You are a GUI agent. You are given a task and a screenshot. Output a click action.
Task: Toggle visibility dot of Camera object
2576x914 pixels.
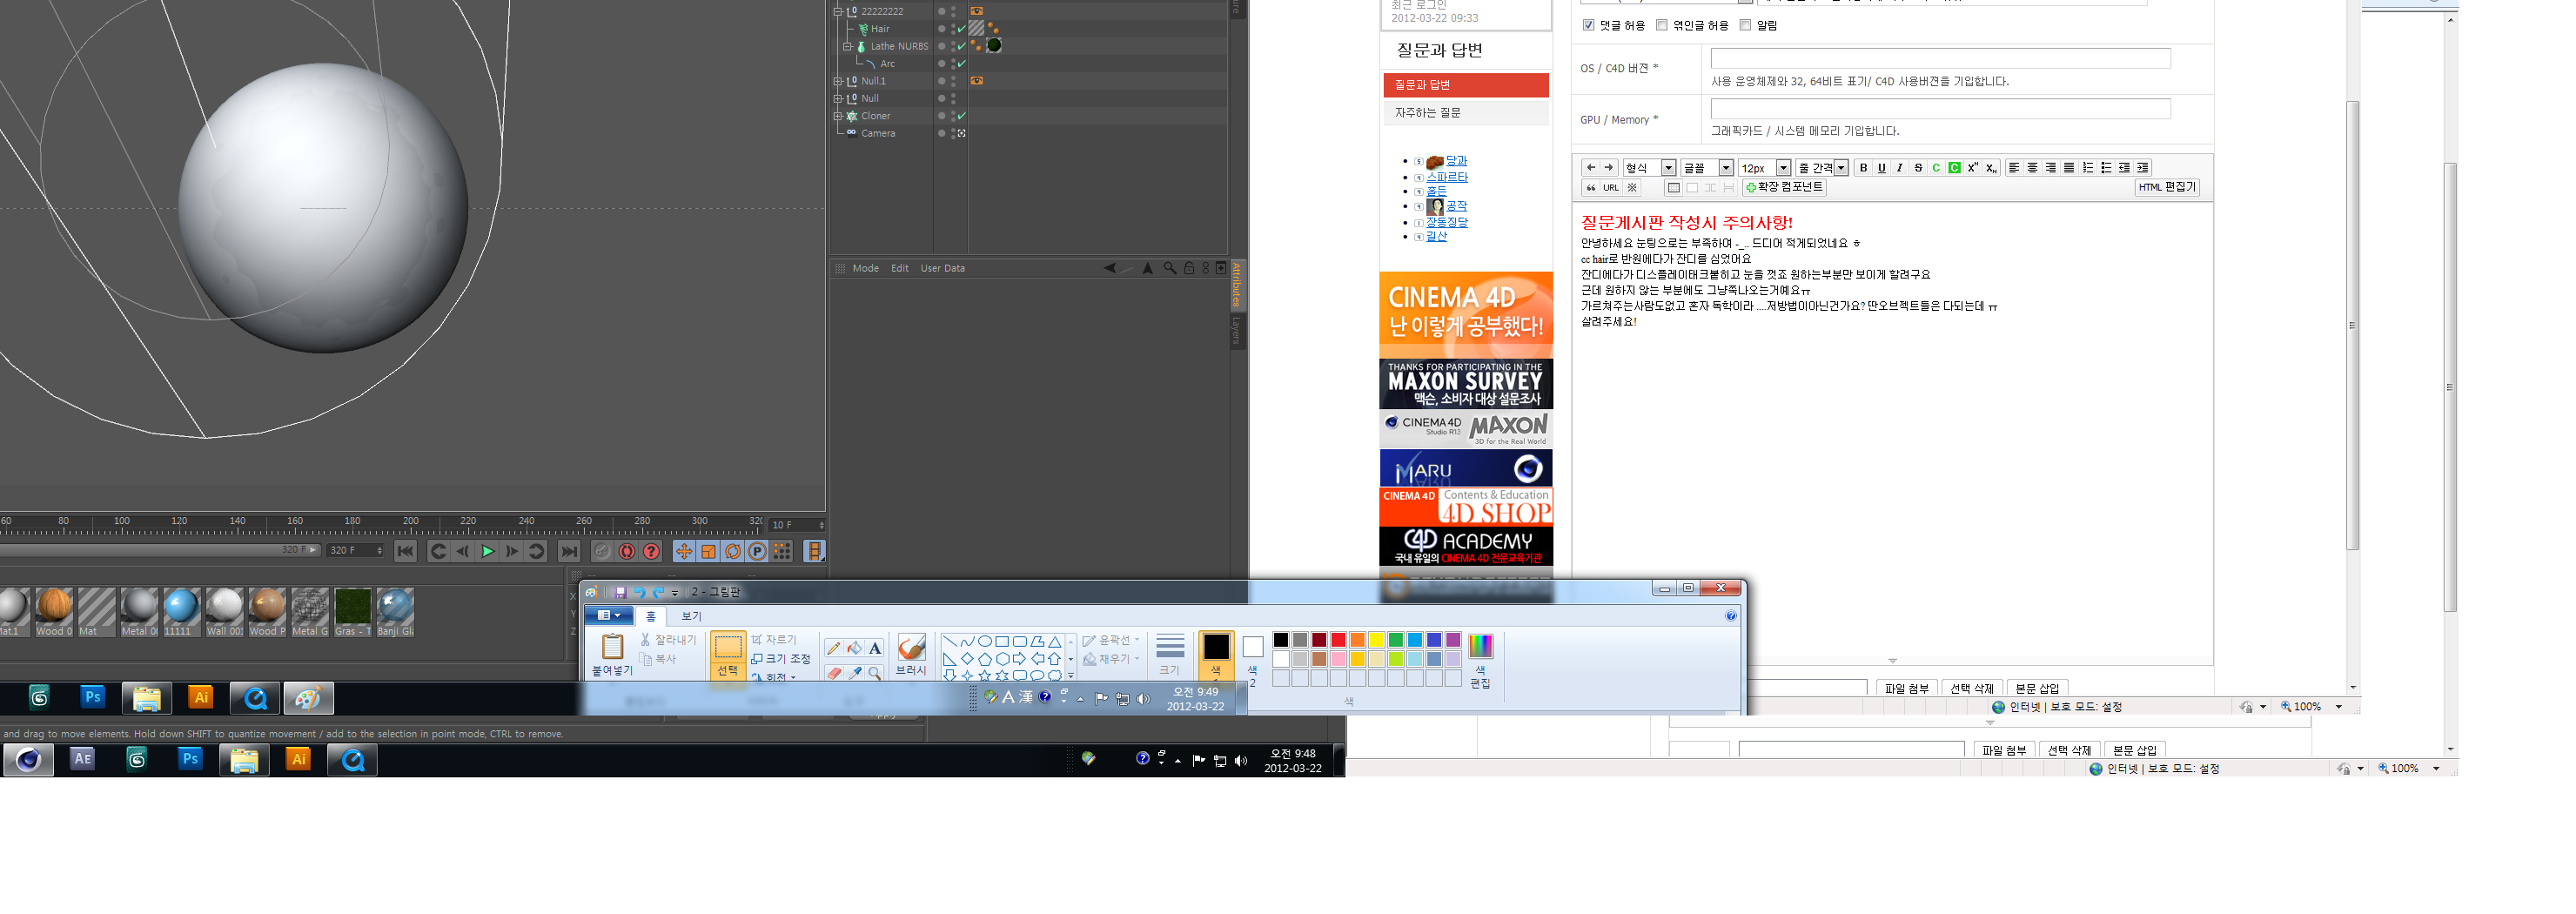pyautogui.click(x=941, y=133)
